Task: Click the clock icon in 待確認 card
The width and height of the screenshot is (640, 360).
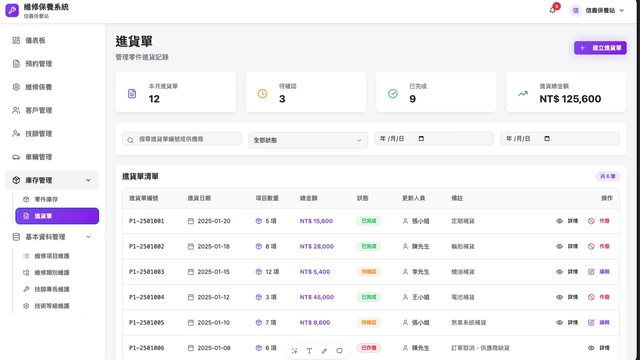Action: [262, 93]
